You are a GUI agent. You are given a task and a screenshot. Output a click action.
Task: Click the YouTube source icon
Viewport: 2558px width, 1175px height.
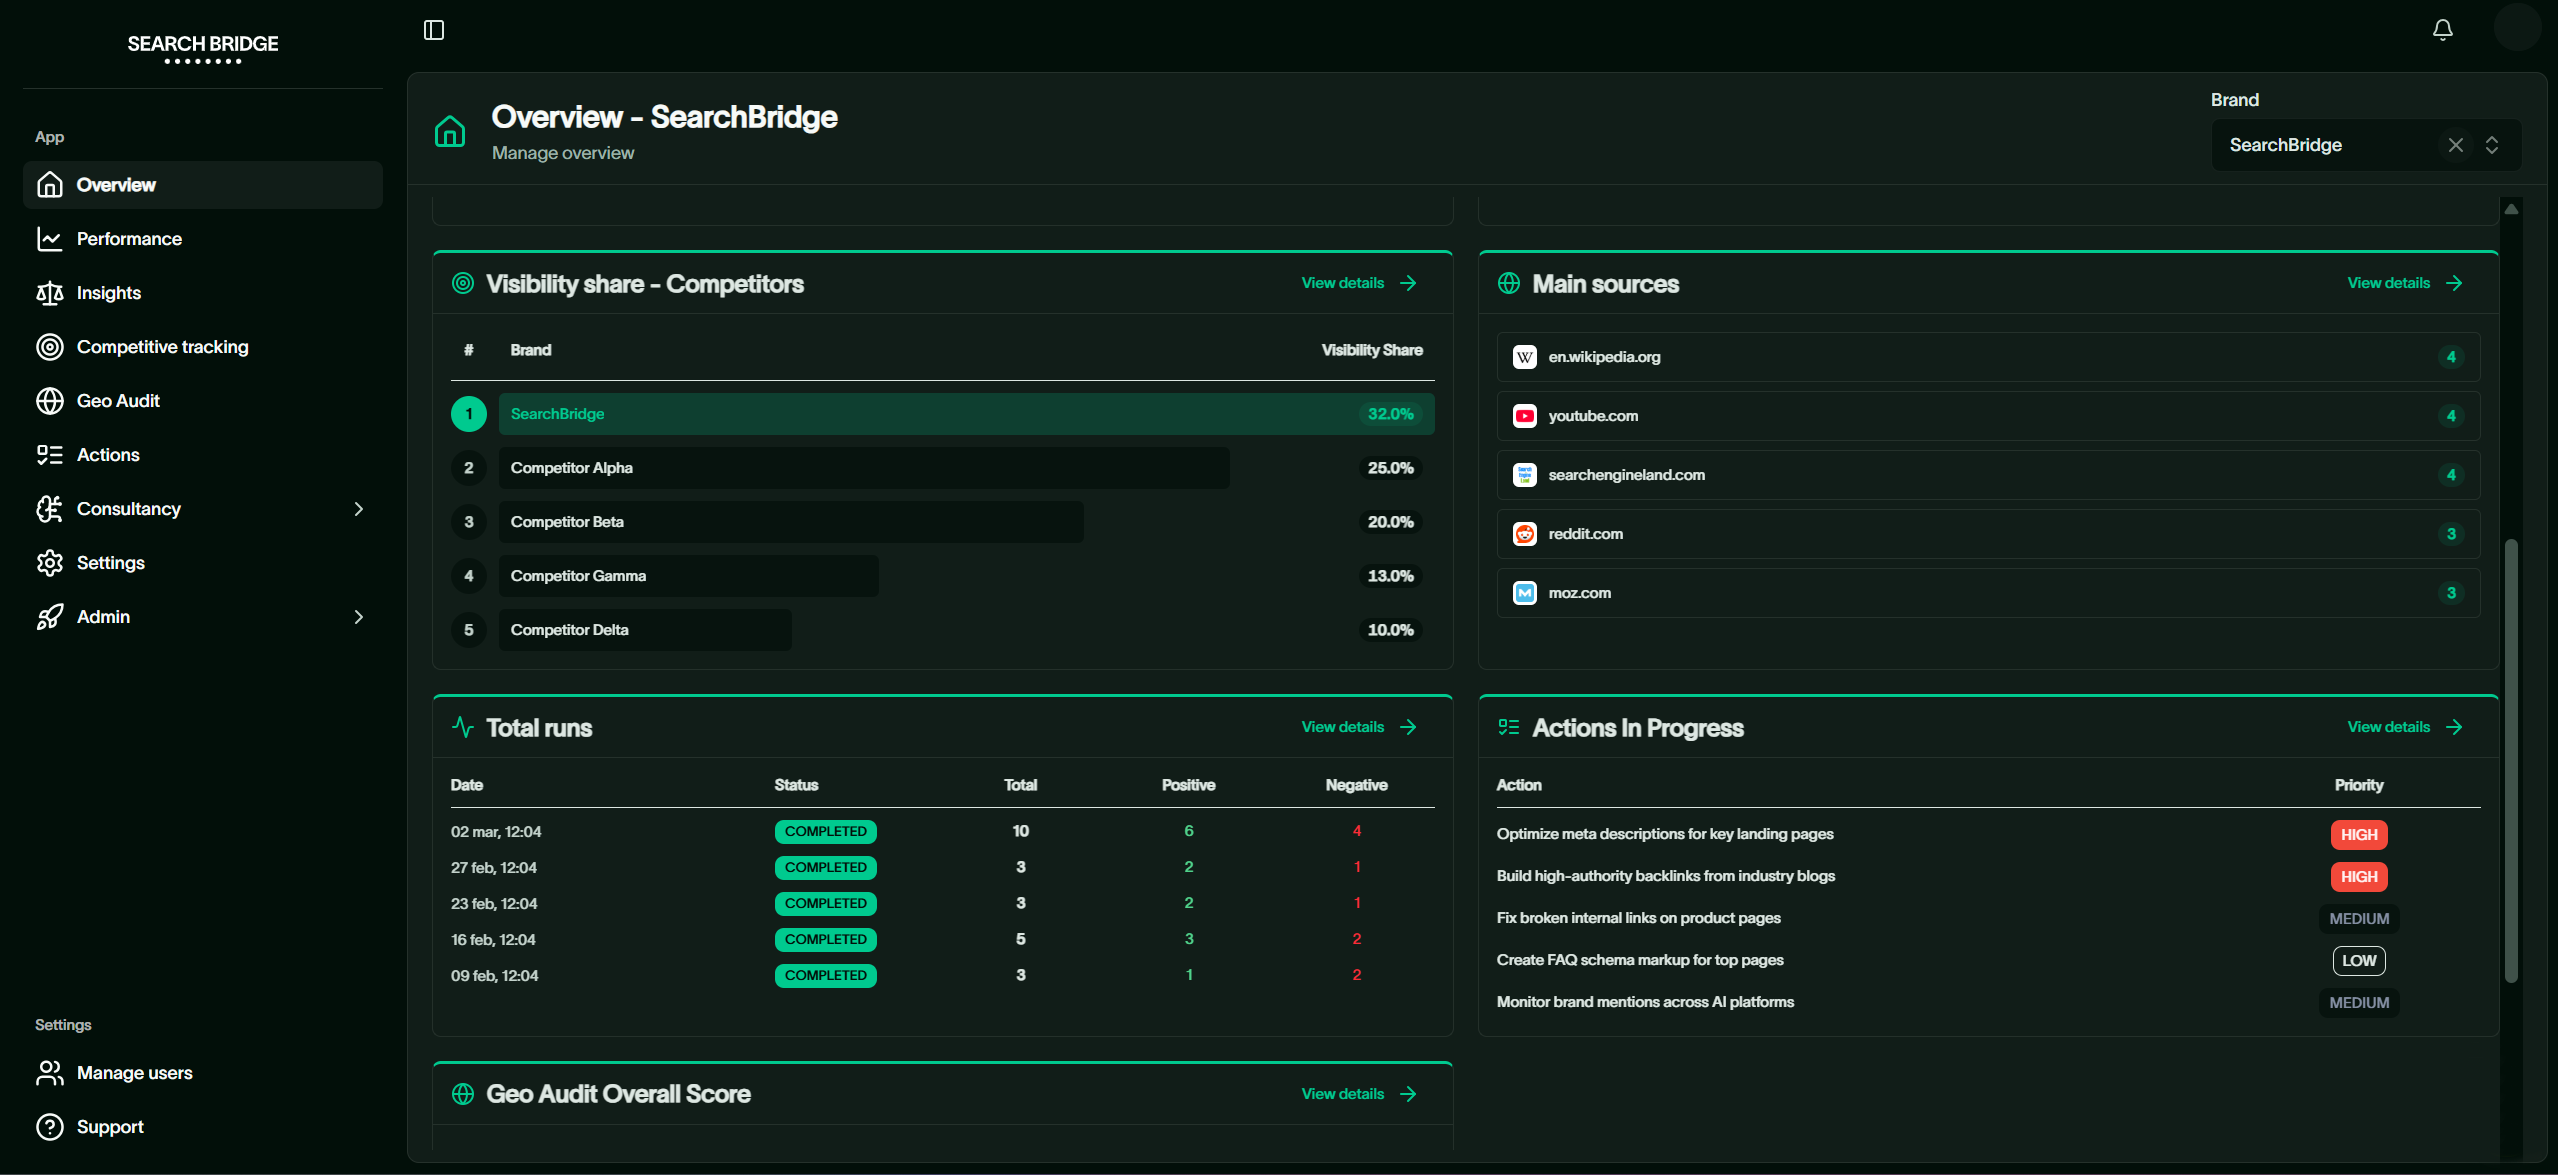tap(1524, 416)
